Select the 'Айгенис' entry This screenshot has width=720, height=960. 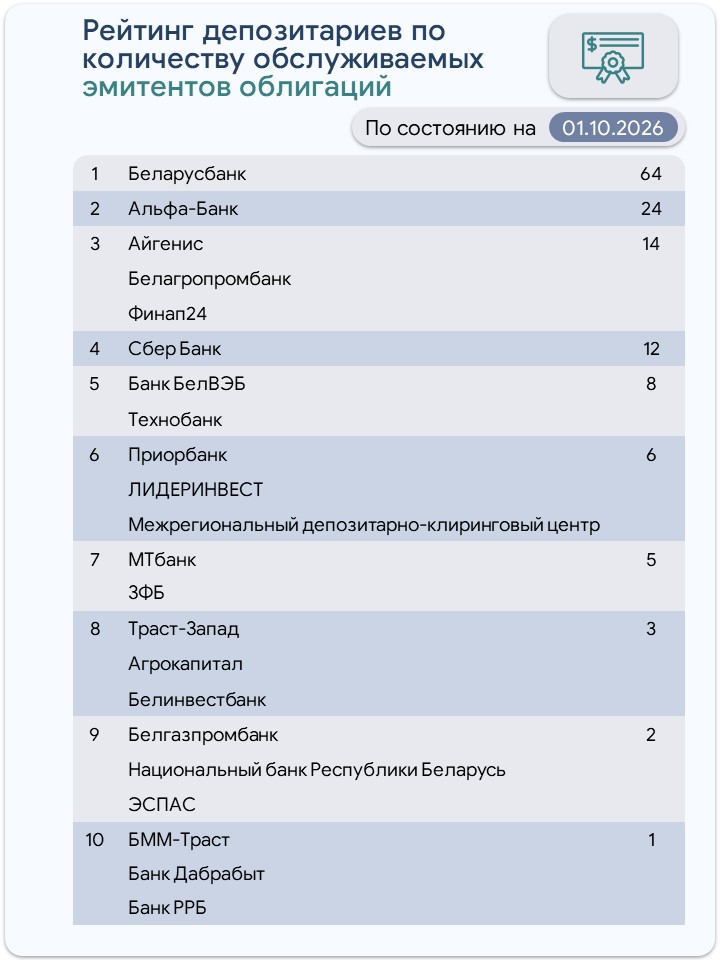tap(165, 244)
